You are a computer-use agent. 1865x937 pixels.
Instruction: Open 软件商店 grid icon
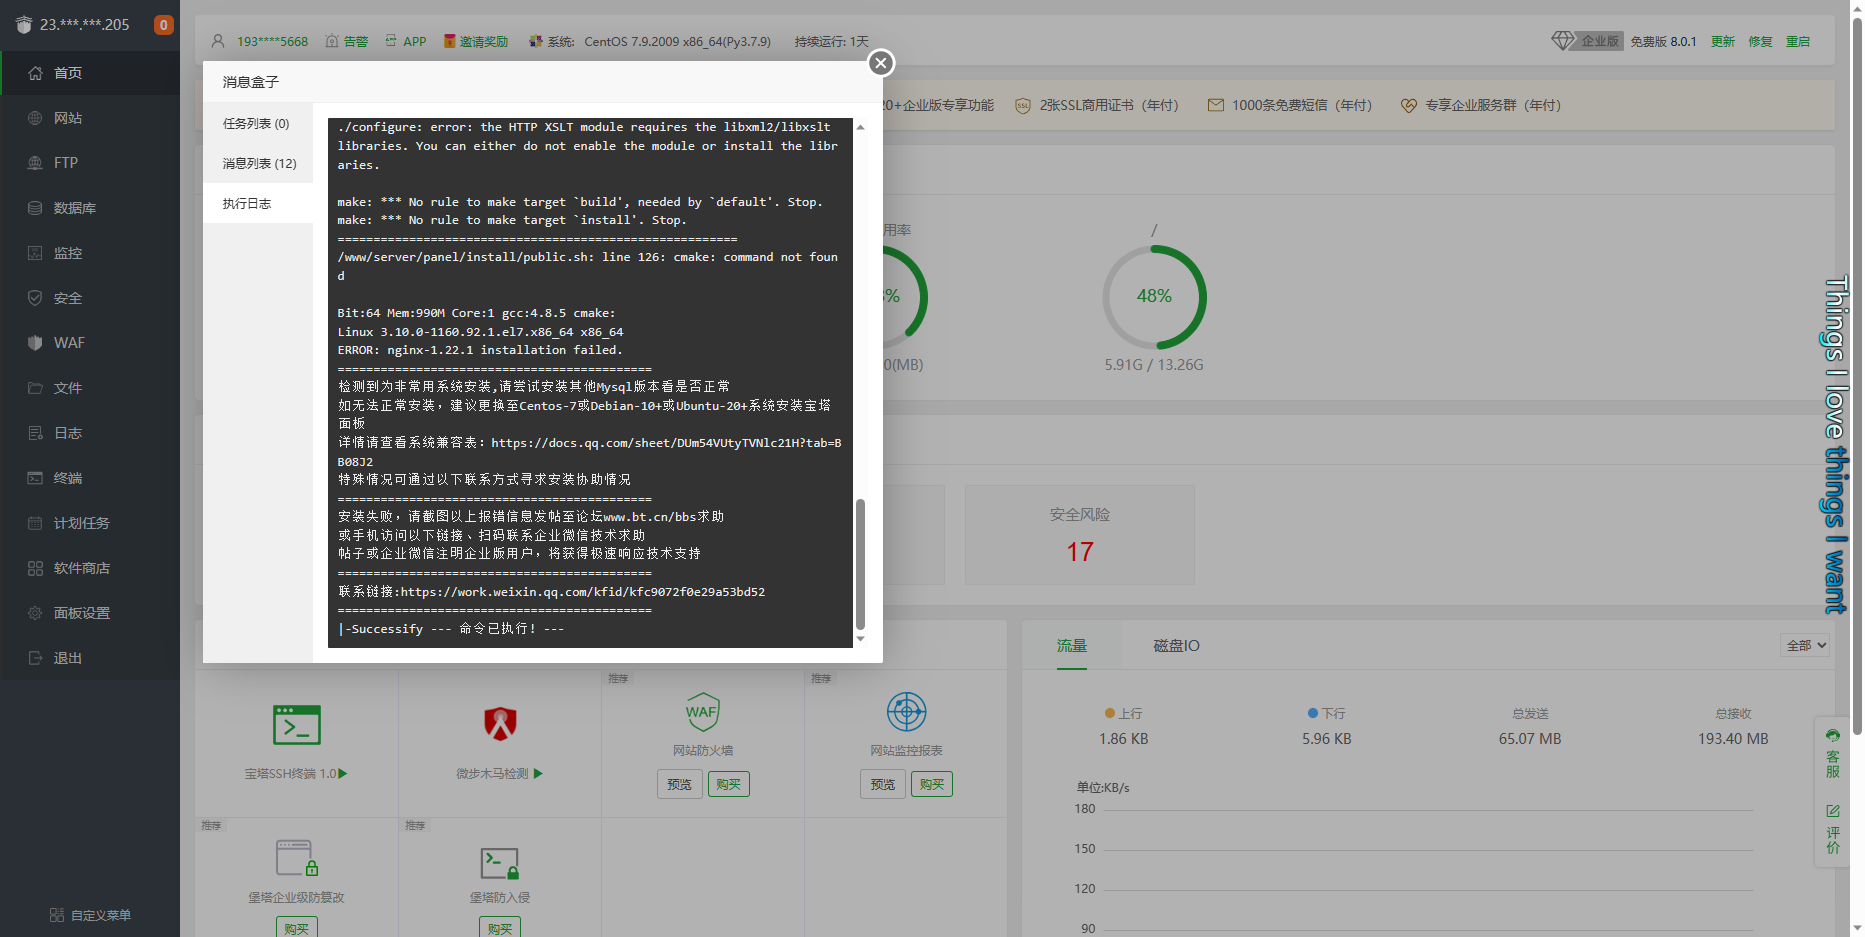(35, 568)
